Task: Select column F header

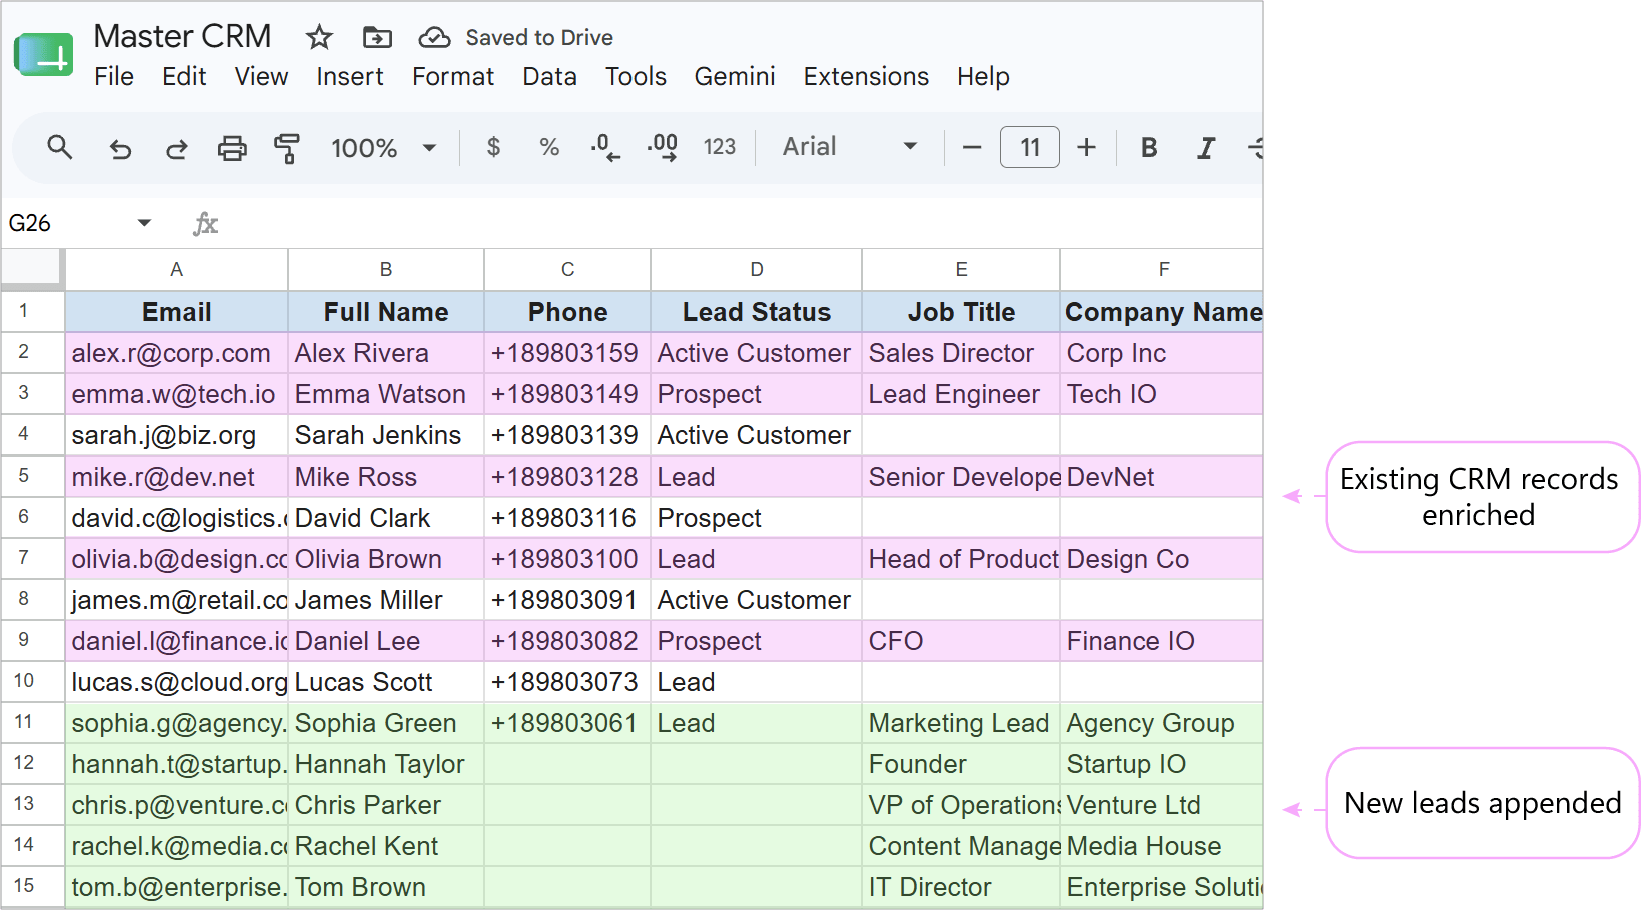Action: (1162, 269)
